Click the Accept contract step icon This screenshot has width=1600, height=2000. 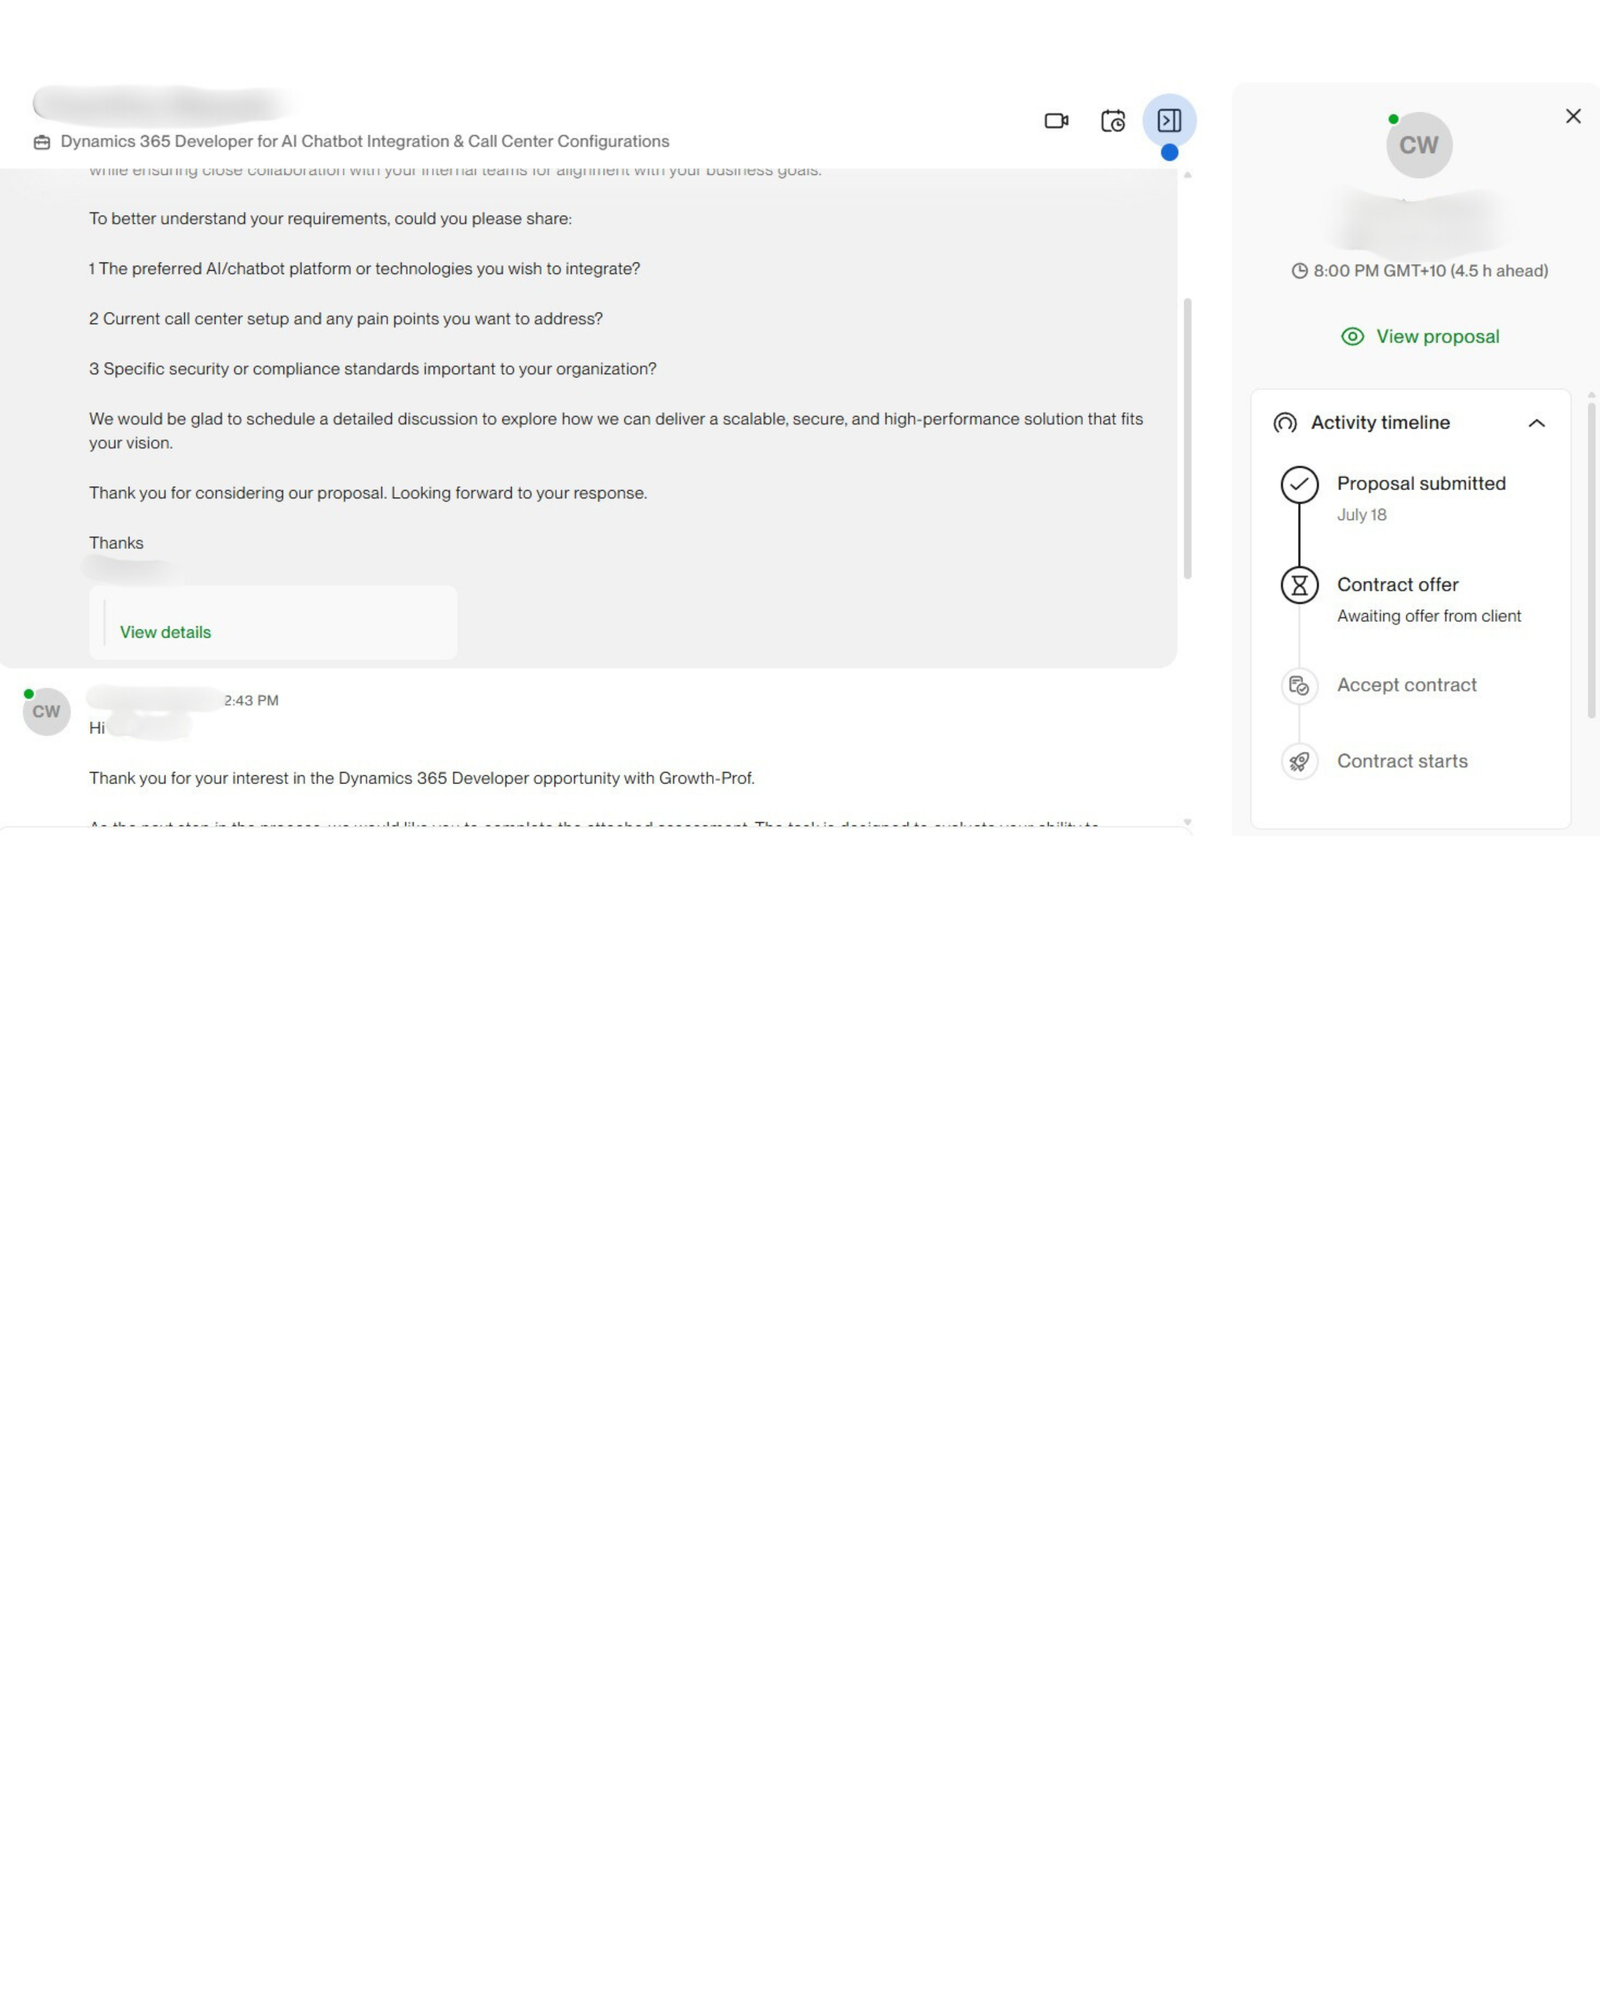(x=1299, y=686)
